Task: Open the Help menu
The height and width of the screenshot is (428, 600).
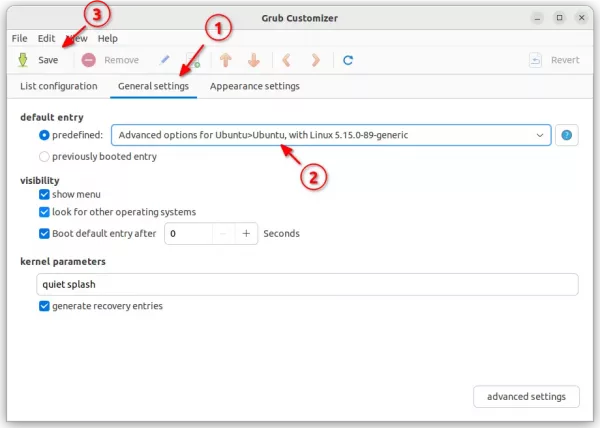Action: [108, 38]
